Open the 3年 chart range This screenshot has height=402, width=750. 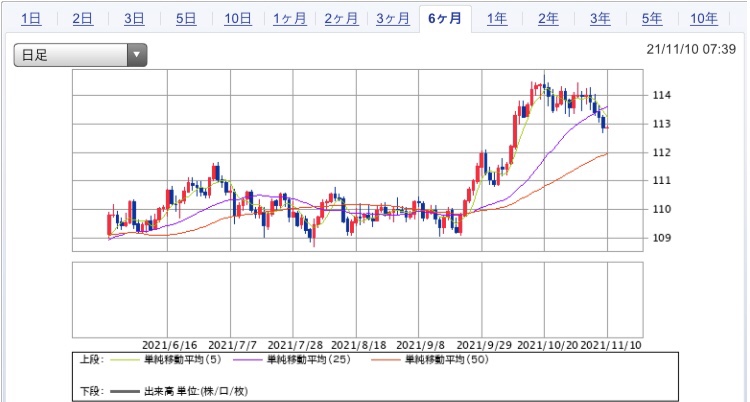click(x=600, y=19)
